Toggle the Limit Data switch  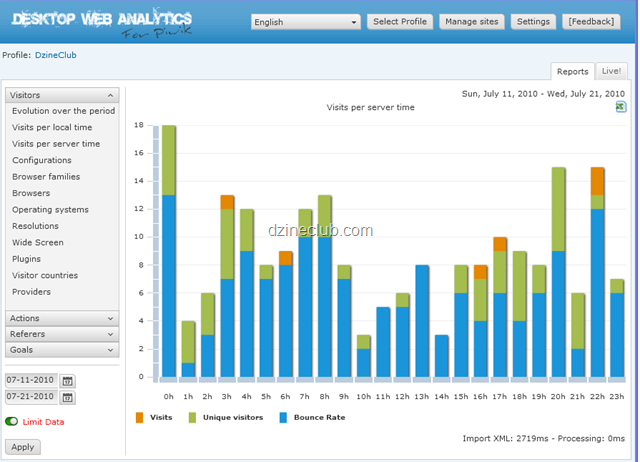coord(11,421)
